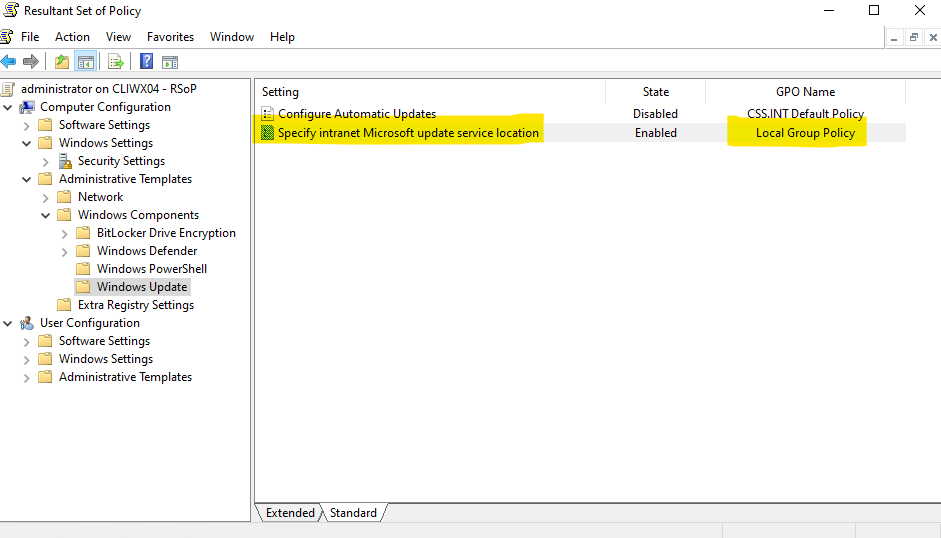The image size is (941, 538).
Task: Click the 'Enabled' state cell
Action: (x=656, y=133)
